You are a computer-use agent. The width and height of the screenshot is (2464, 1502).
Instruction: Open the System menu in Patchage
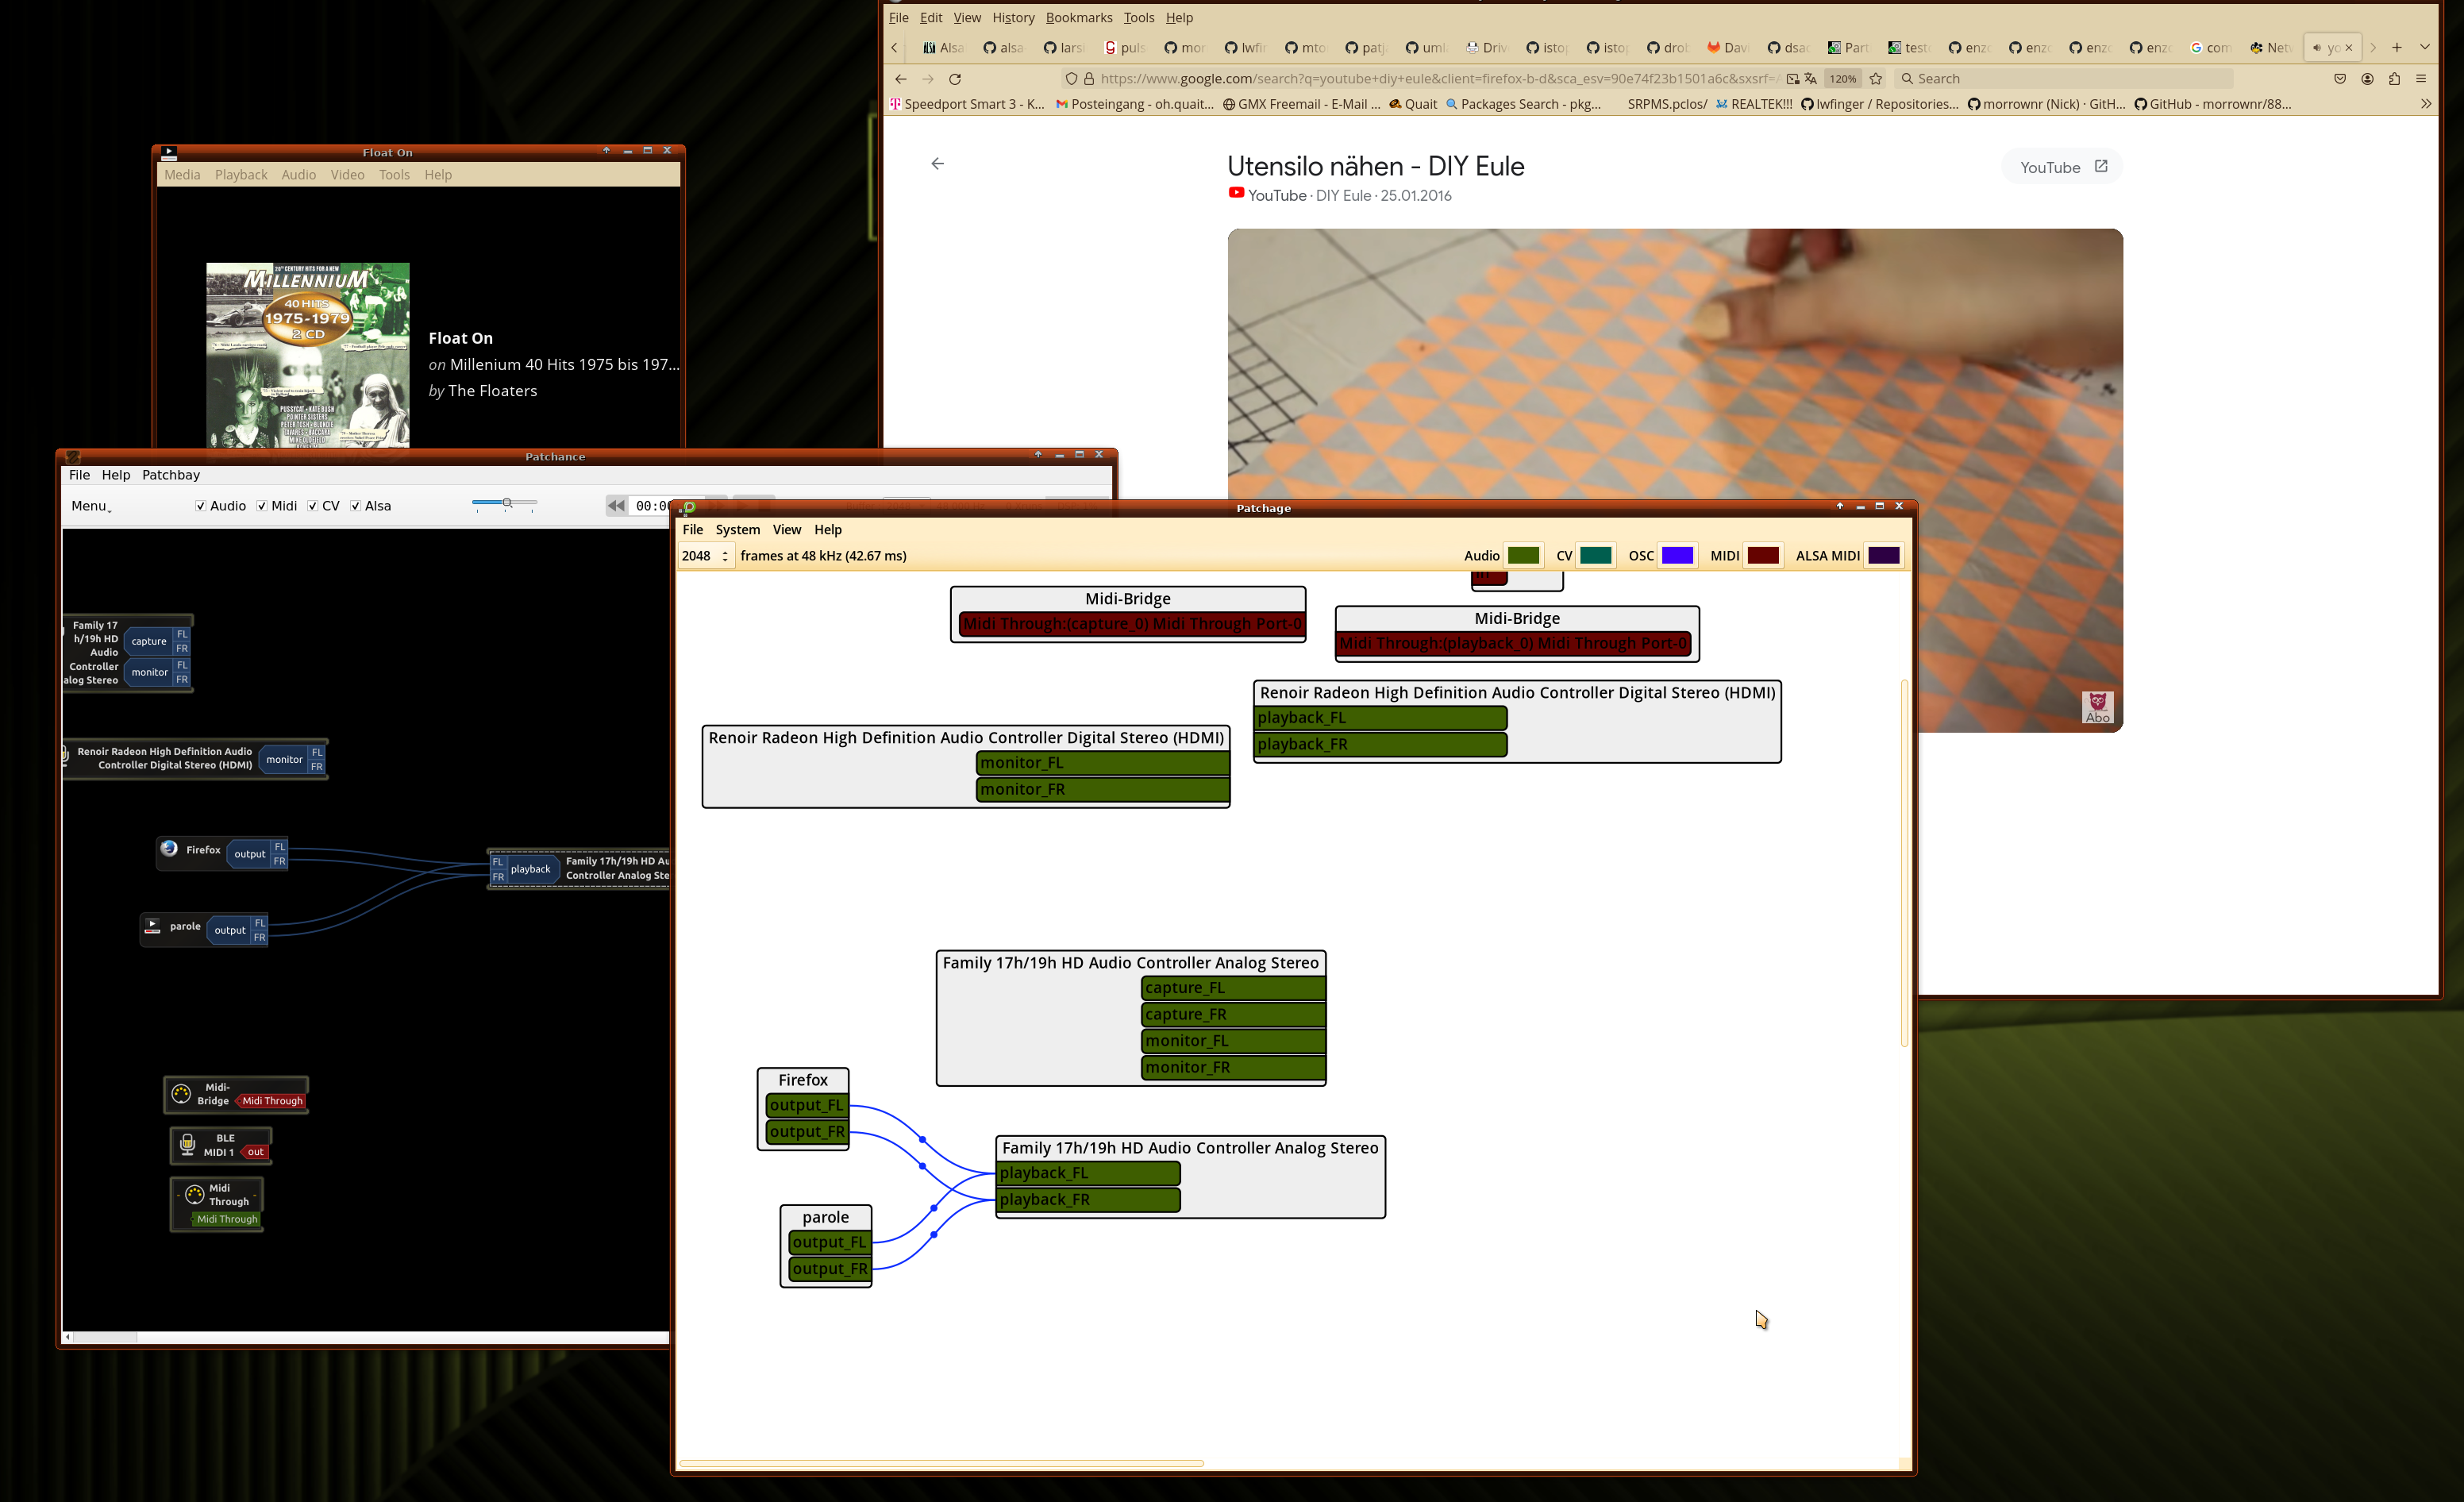pyautogui.click(x=737, y=530)
